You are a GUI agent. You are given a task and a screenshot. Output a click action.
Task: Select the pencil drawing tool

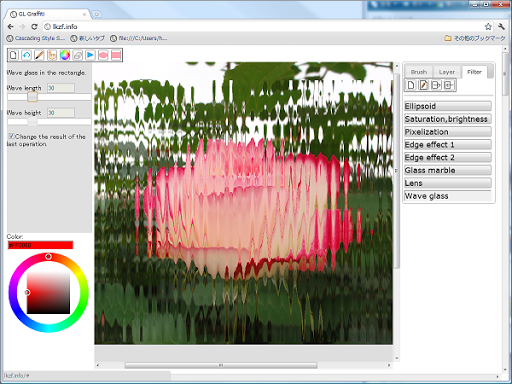click(39, 55)
